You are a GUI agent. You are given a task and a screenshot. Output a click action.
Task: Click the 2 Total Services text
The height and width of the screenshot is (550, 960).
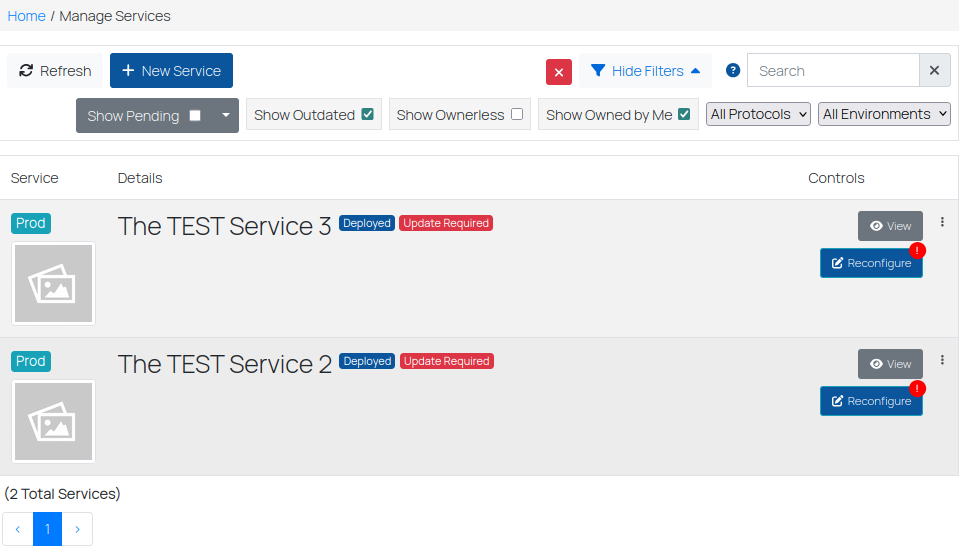pos(62,494)
